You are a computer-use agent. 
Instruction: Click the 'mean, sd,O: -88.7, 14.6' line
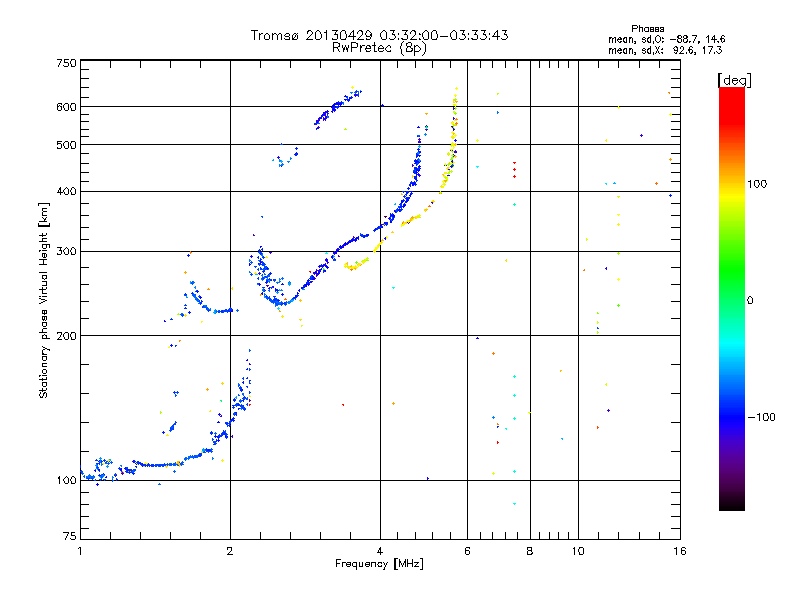point(666,39)
